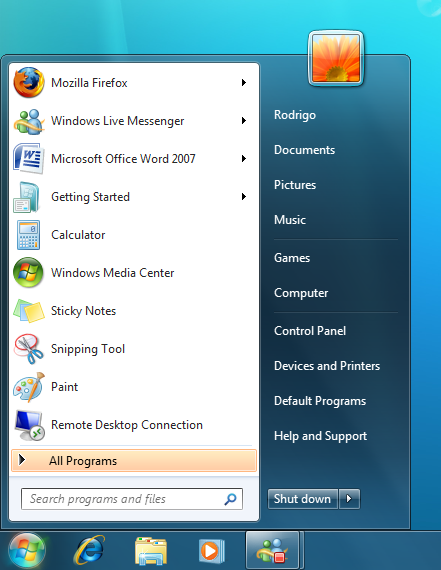441x570 pixels.
Task: Start the Paint palette icon
Action: (28, 387)
